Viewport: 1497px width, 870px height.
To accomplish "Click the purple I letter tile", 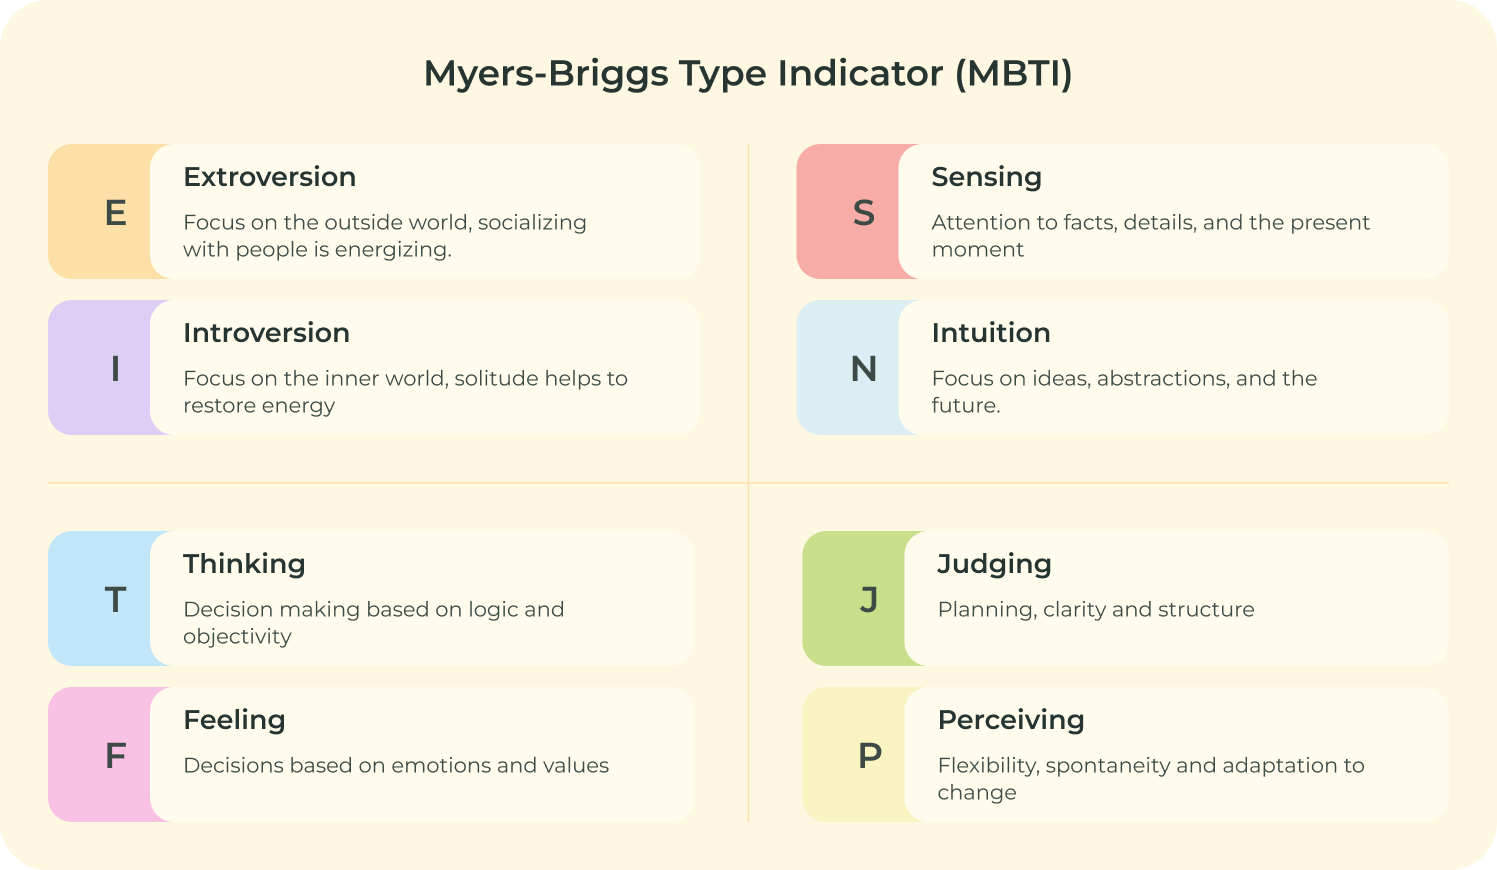I will (100, 368).
